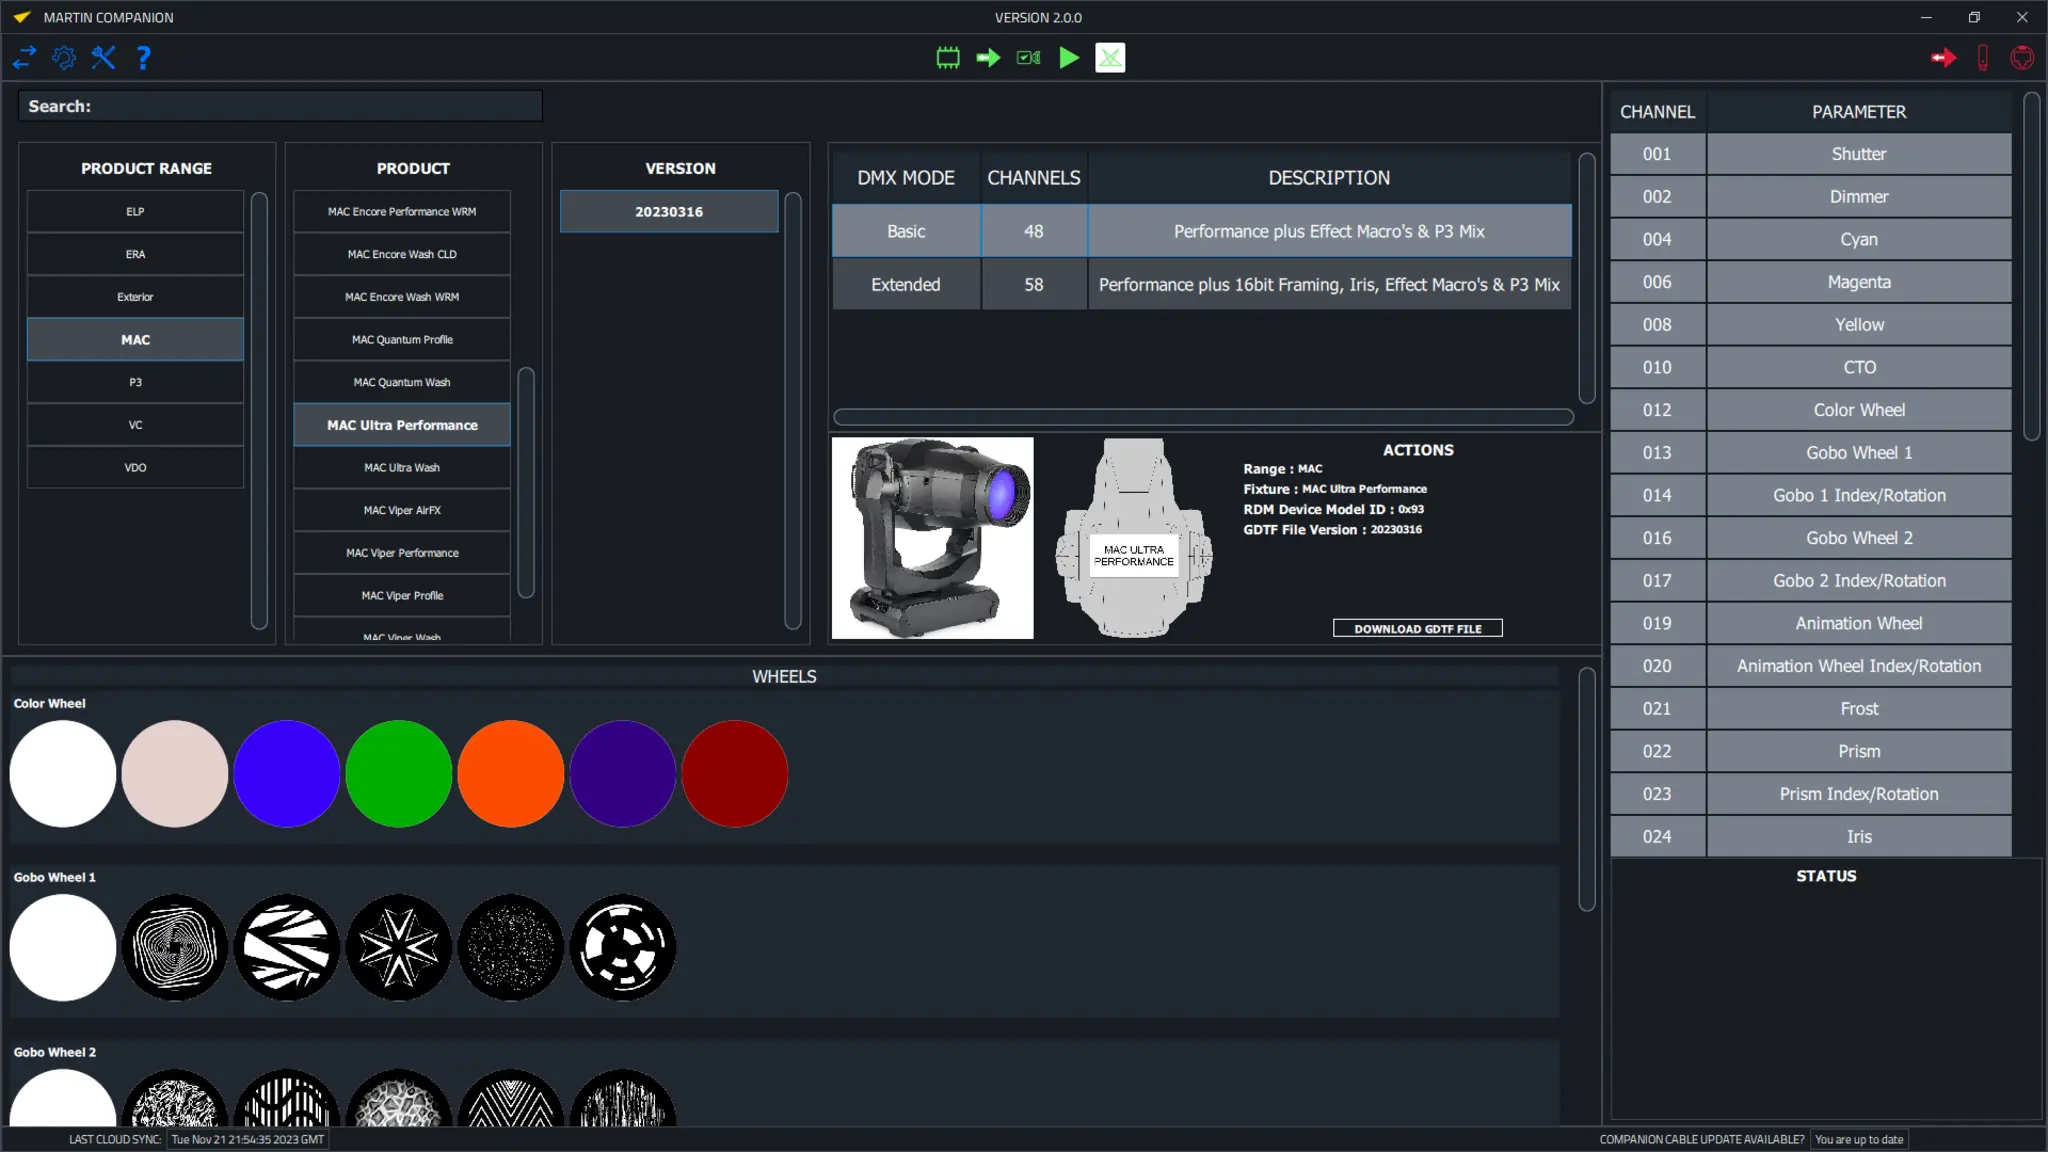Select the MAC Ultra Performance product
2048x1152 pixels.
[402, 425]
